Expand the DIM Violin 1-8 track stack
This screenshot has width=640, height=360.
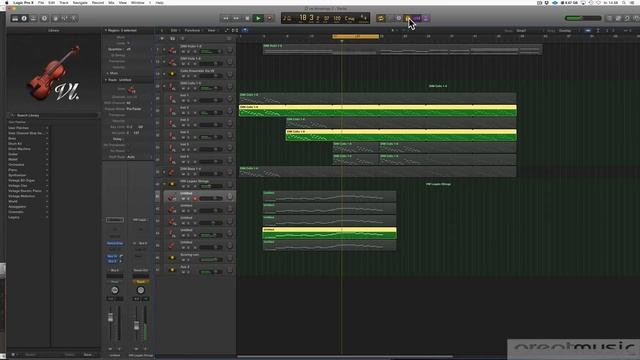coord(164,49)
